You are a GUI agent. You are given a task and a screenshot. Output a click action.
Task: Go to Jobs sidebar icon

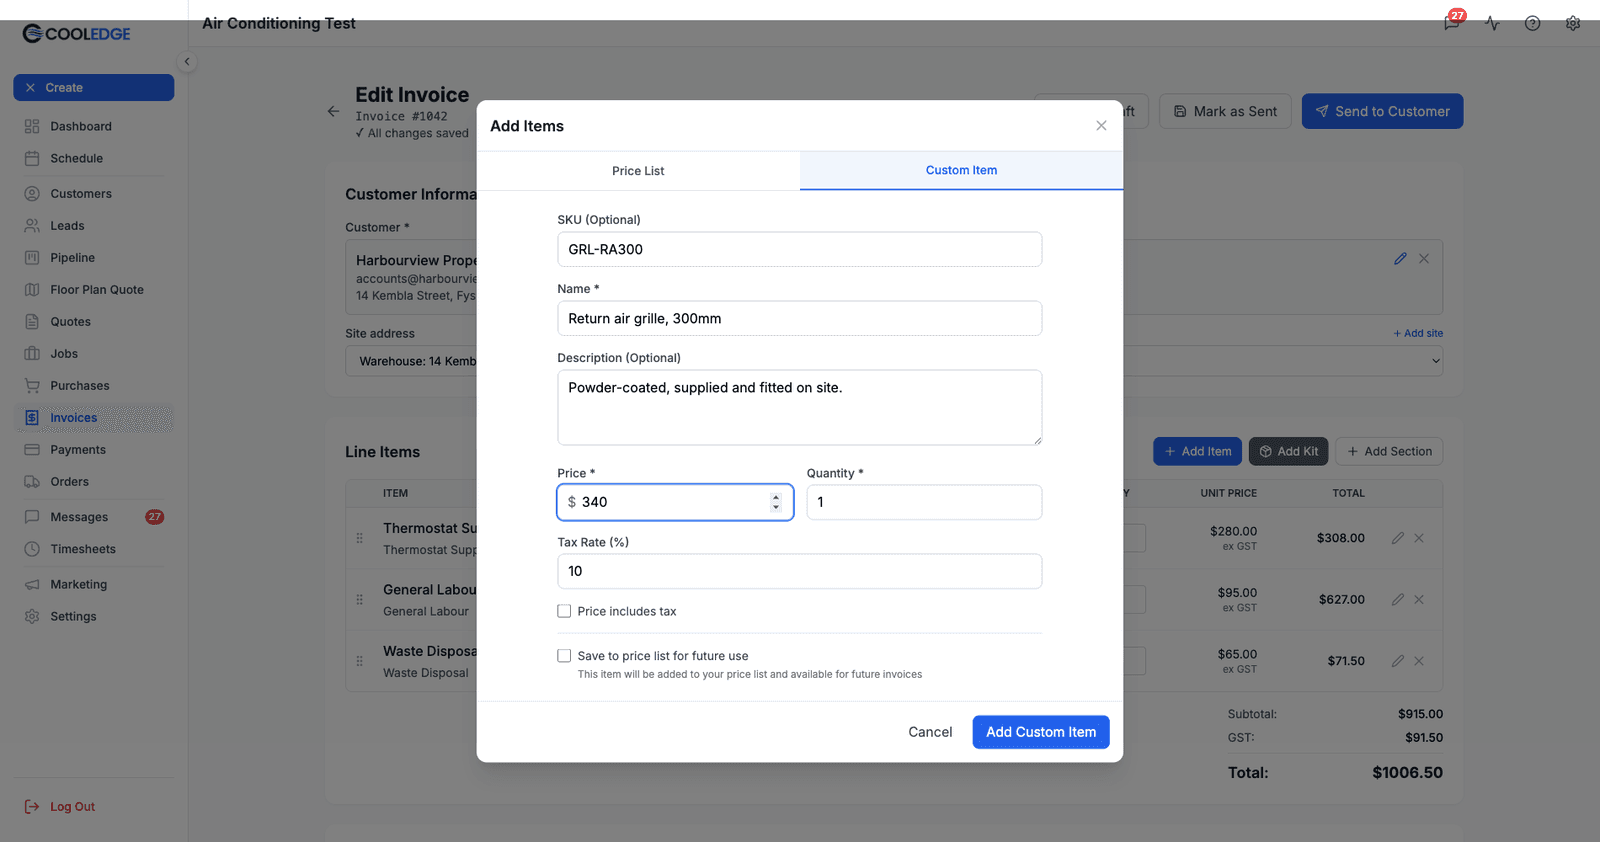click(x=32, y=354)
